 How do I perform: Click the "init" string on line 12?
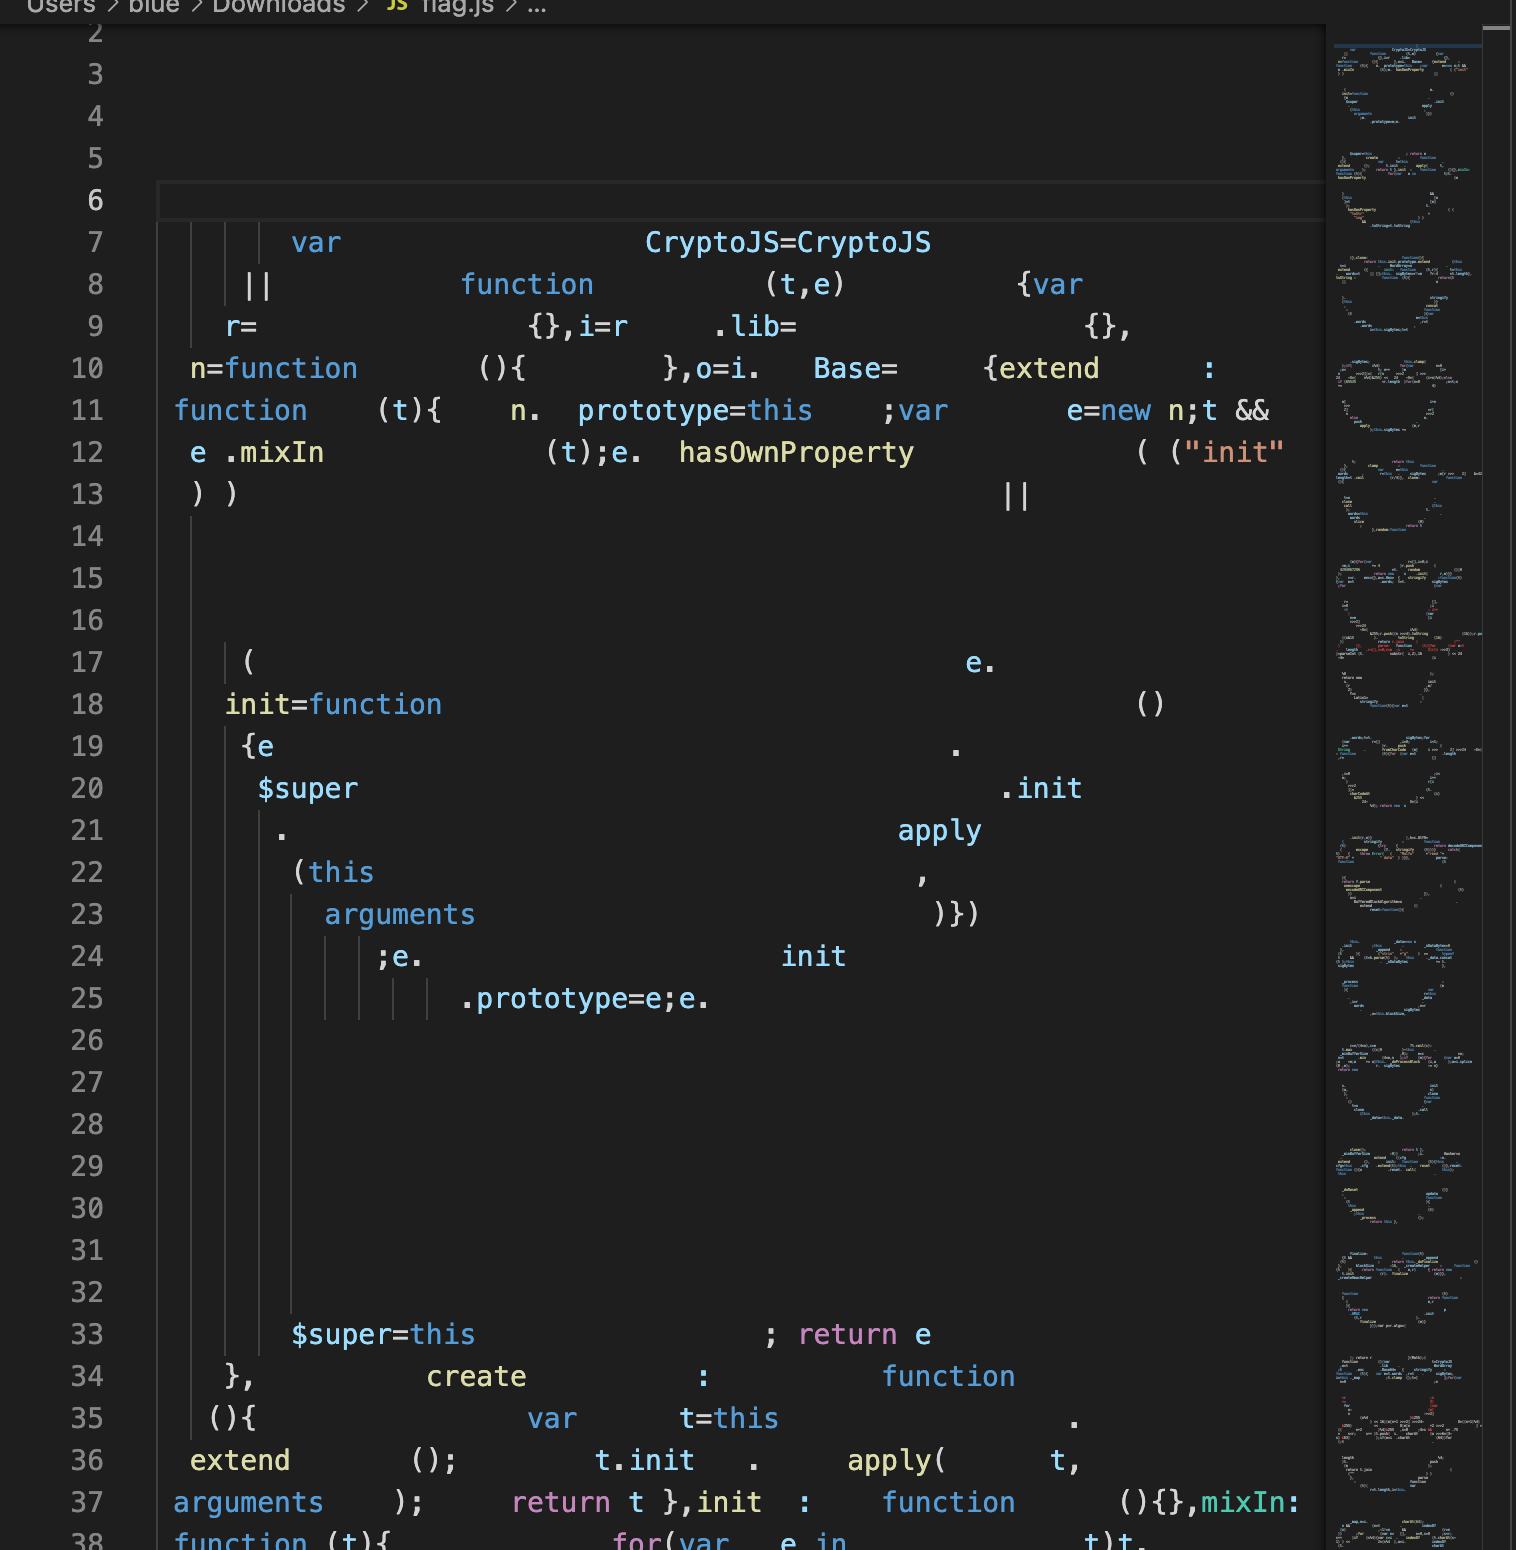coord(1235,453)
